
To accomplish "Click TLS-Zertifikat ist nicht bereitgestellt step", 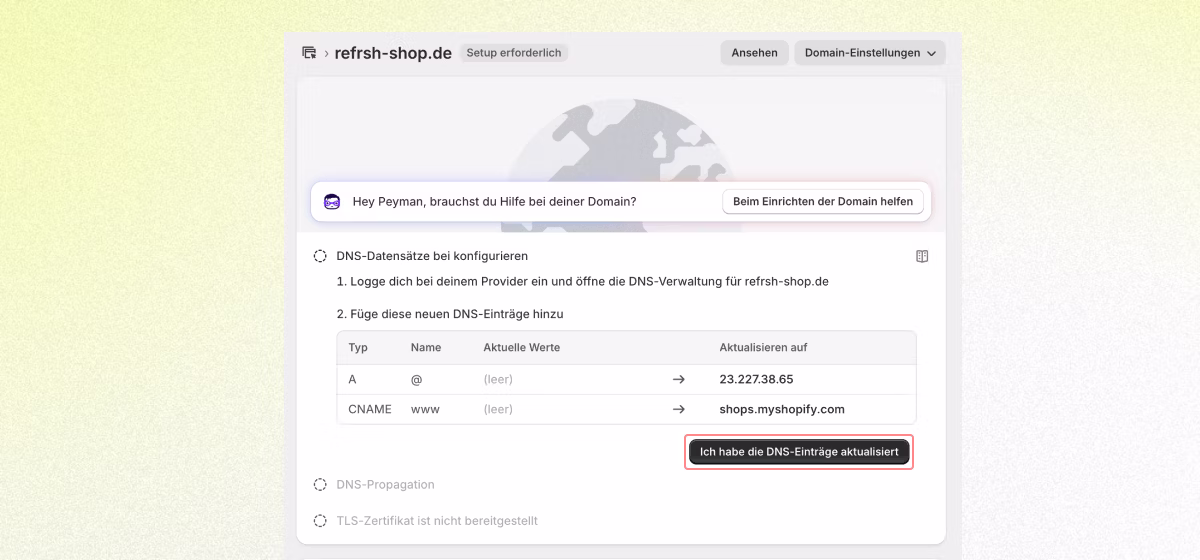I will (437, 521).
